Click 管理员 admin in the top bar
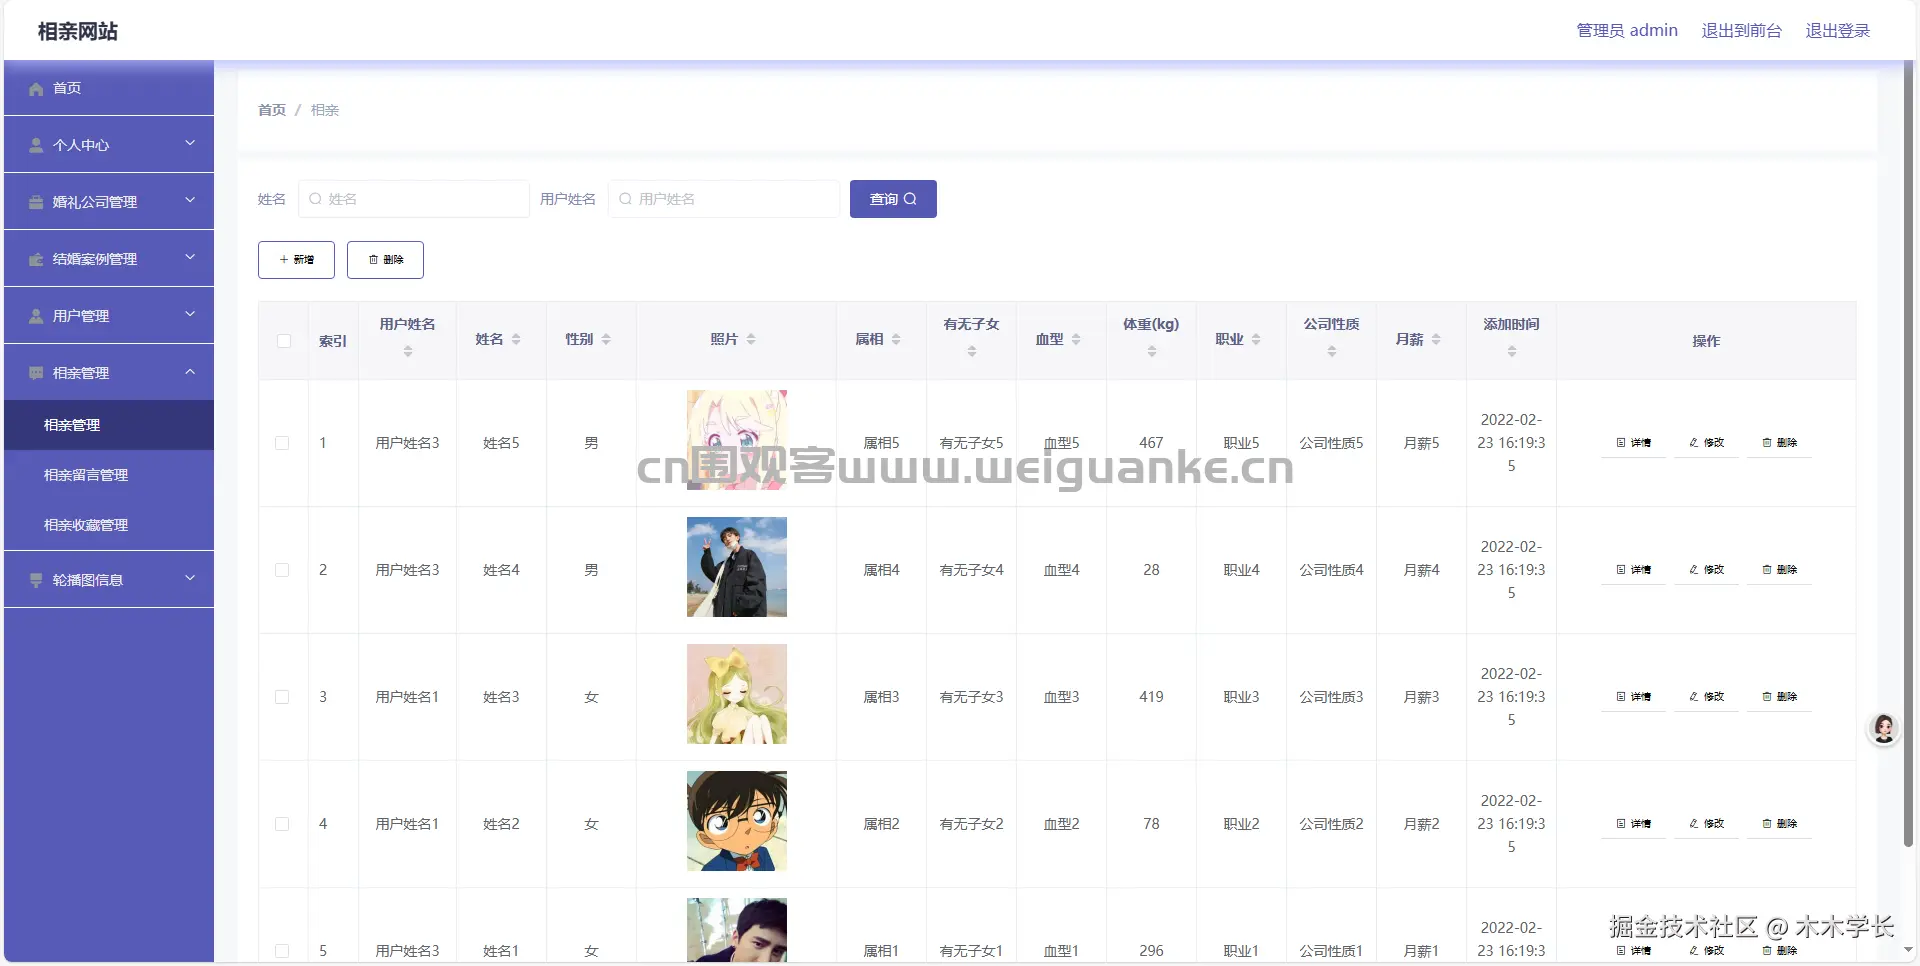 pos(1627,31)
